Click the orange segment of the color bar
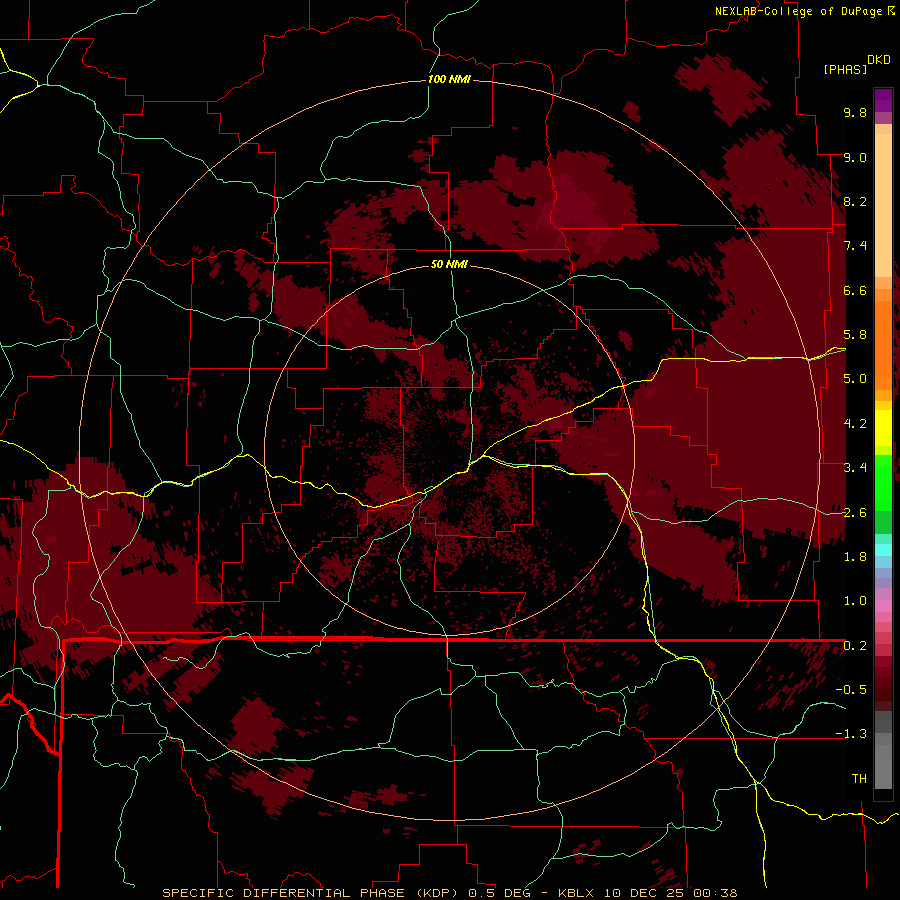Image resolution: width=900 pixels, height=900 pixels. 883,344
